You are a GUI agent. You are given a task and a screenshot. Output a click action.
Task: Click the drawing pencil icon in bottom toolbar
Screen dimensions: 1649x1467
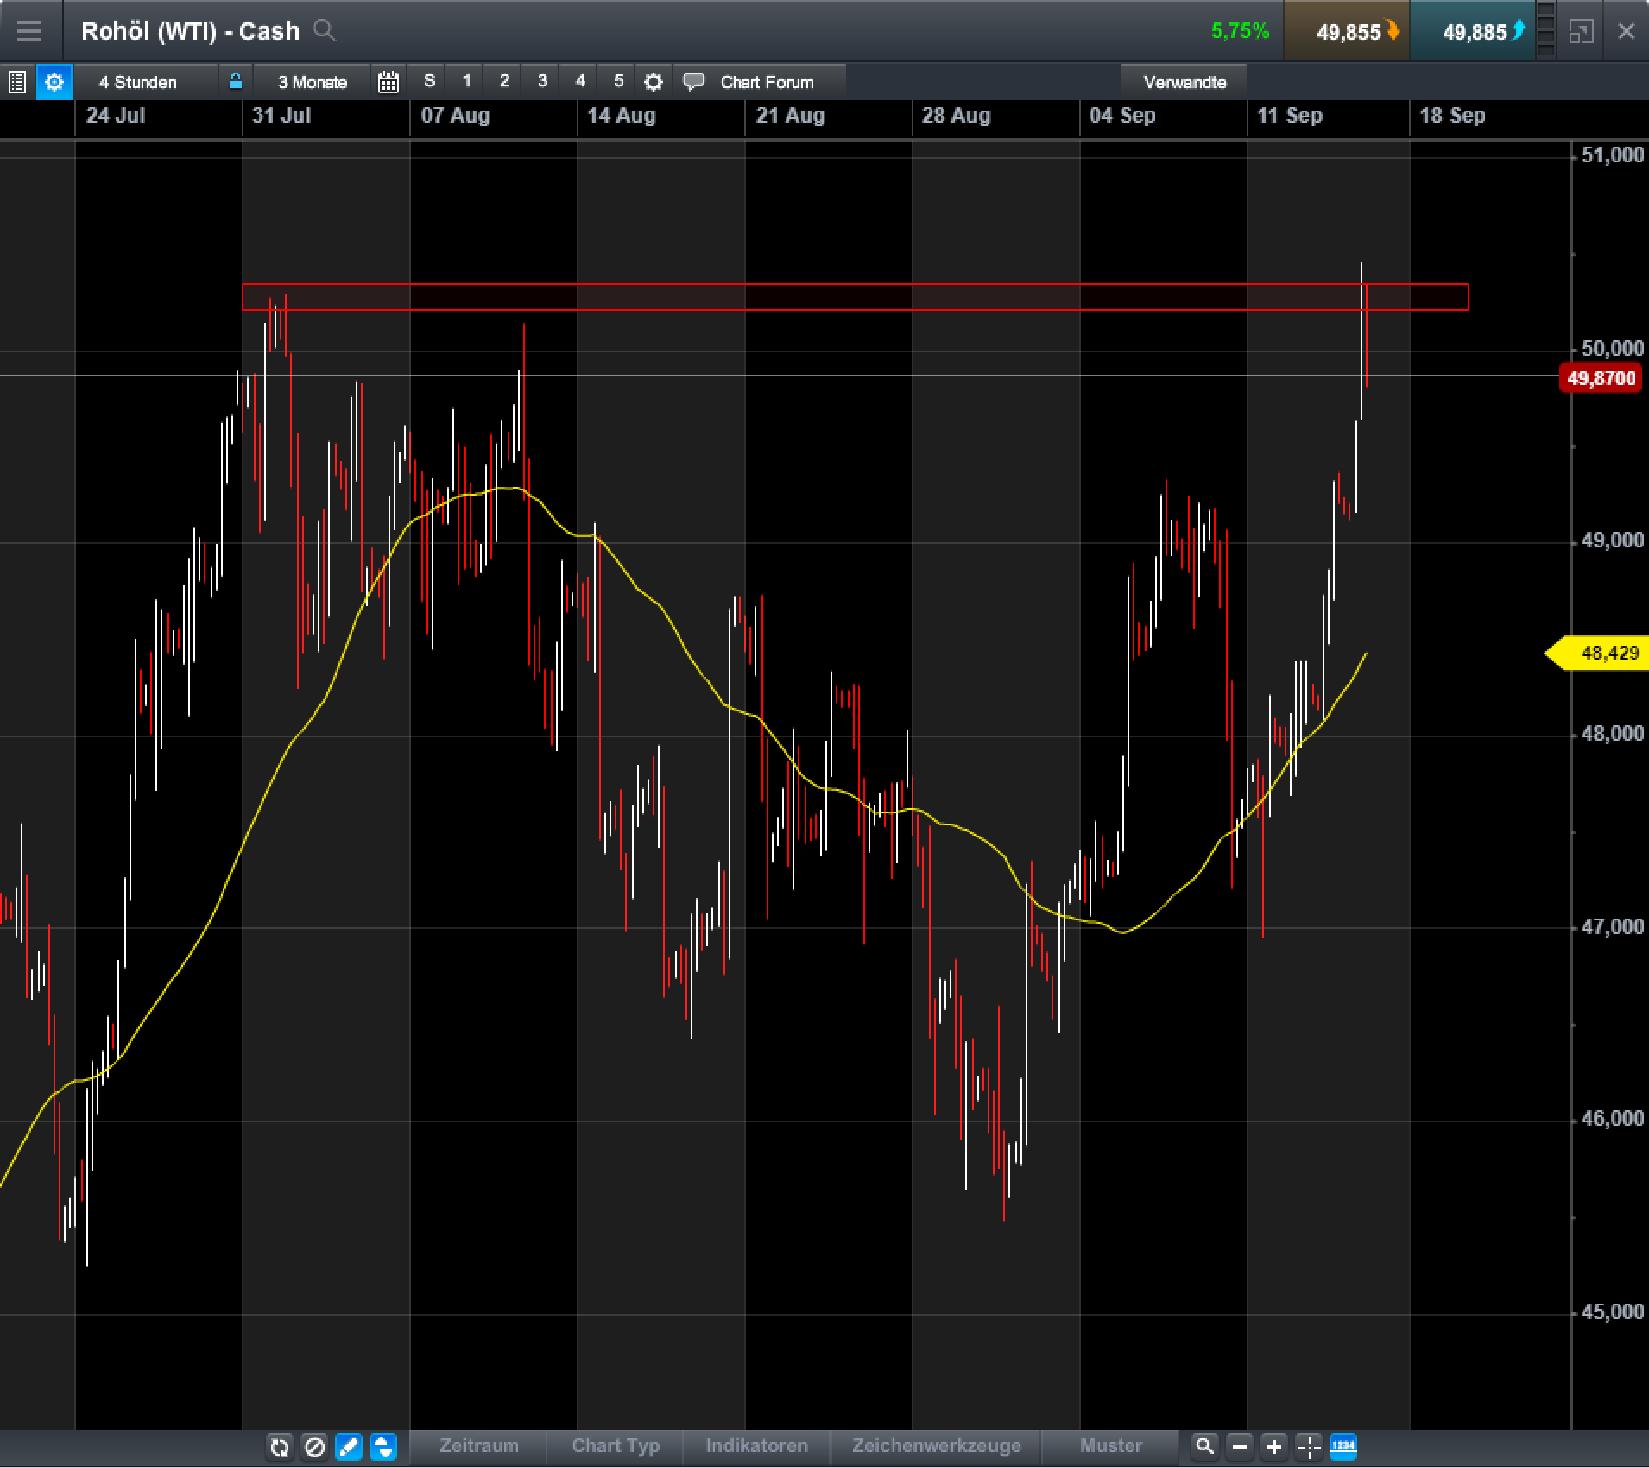(348, 1447)
